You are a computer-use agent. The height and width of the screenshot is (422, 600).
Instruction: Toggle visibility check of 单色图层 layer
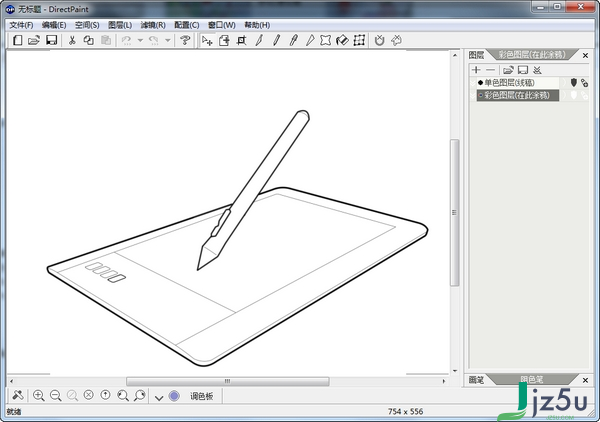tap(473, 83)
